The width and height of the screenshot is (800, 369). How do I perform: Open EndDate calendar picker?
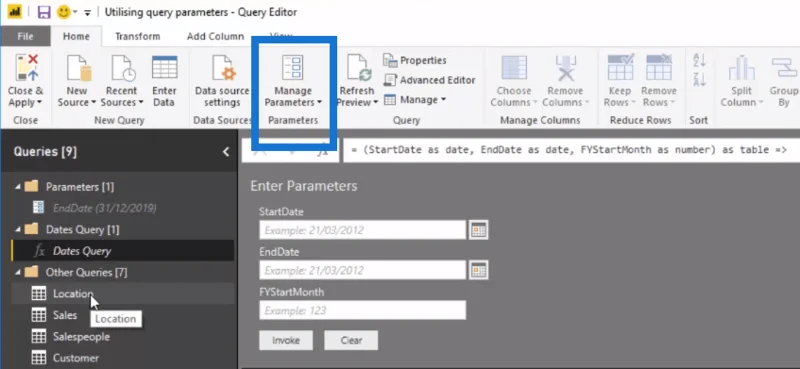(x=479, y=270)
